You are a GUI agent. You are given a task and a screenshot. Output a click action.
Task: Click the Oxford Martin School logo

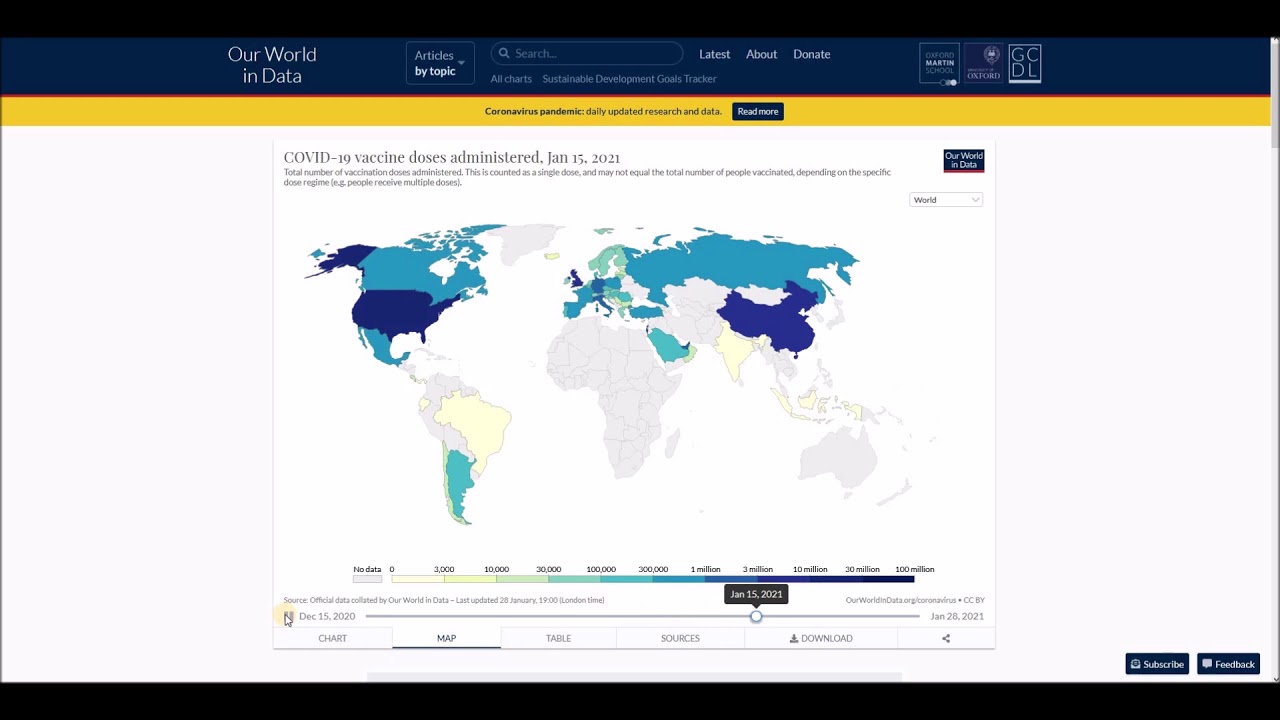coord(939,64)
